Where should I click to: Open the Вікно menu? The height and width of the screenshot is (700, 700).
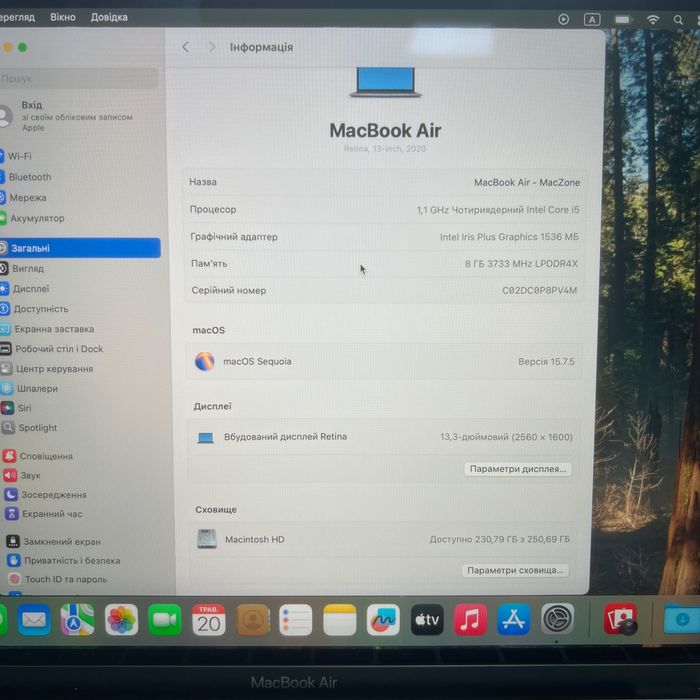click(63, 17)
